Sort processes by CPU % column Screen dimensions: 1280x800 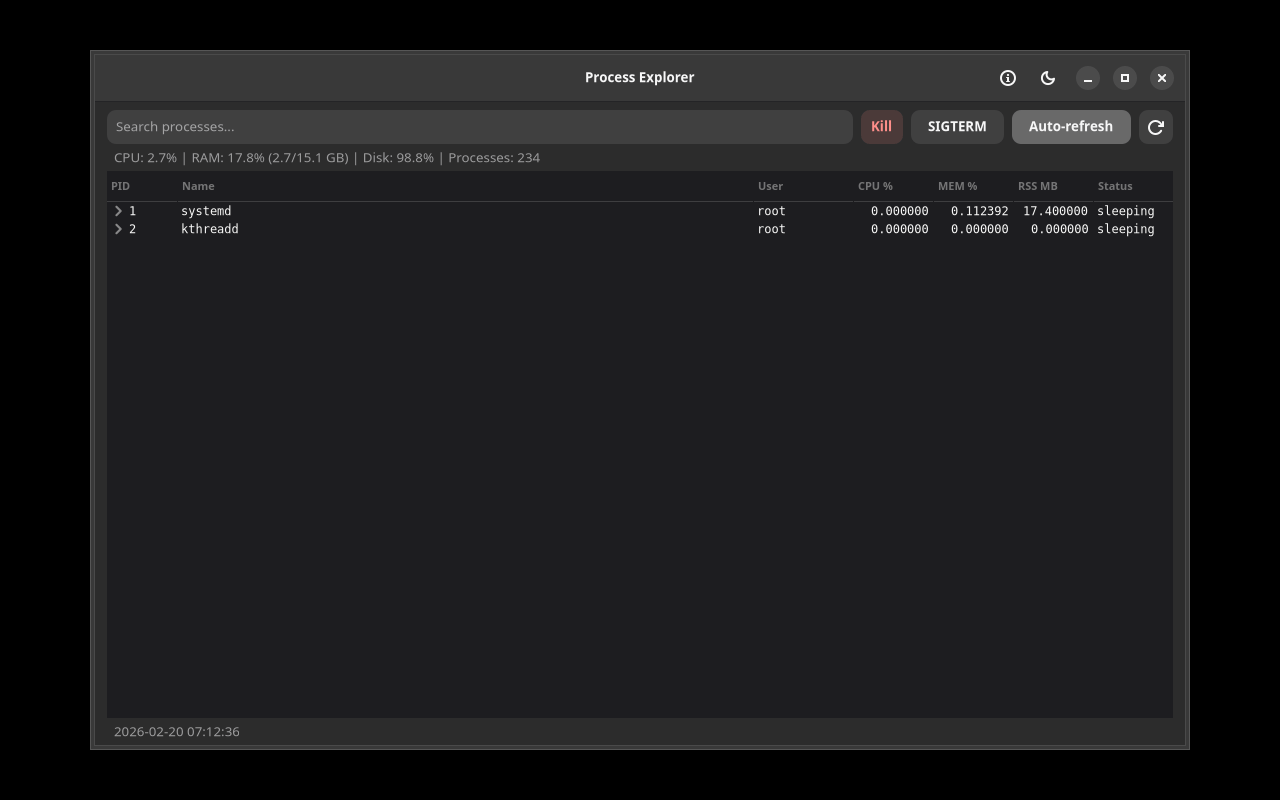click(875, 186)
